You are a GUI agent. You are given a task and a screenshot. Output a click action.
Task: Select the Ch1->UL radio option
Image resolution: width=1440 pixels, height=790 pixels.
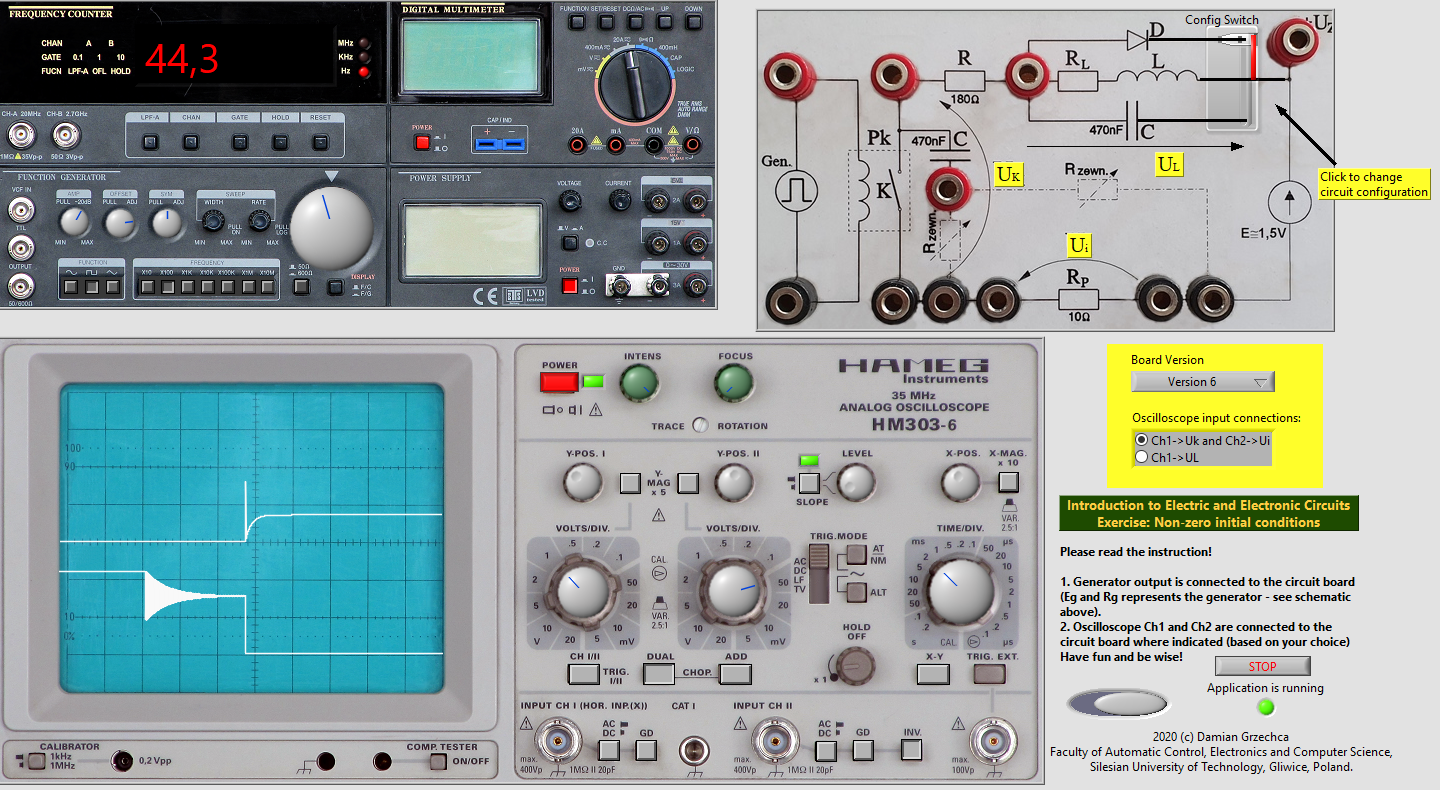1142,457
